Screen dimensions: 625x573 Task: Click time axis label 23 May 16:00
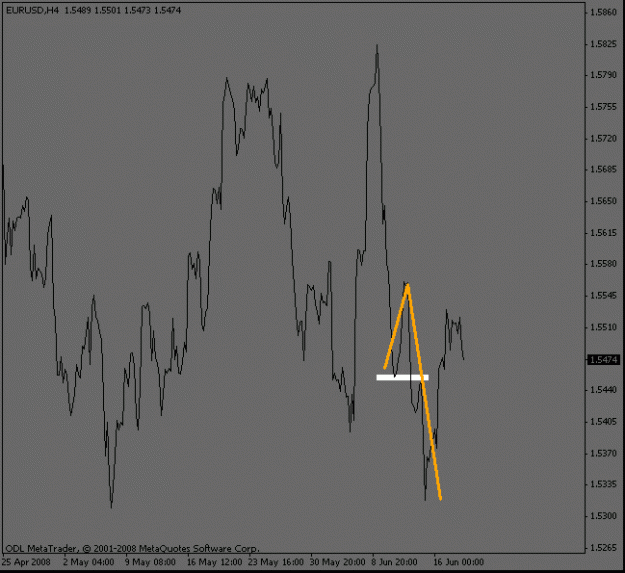[275, 563]
